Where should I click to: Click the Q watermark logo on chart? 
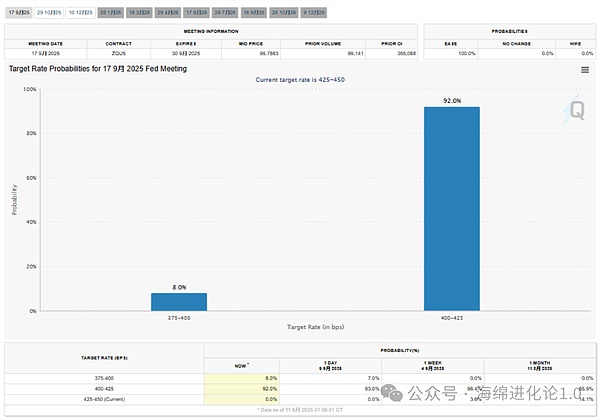[576, 110]
